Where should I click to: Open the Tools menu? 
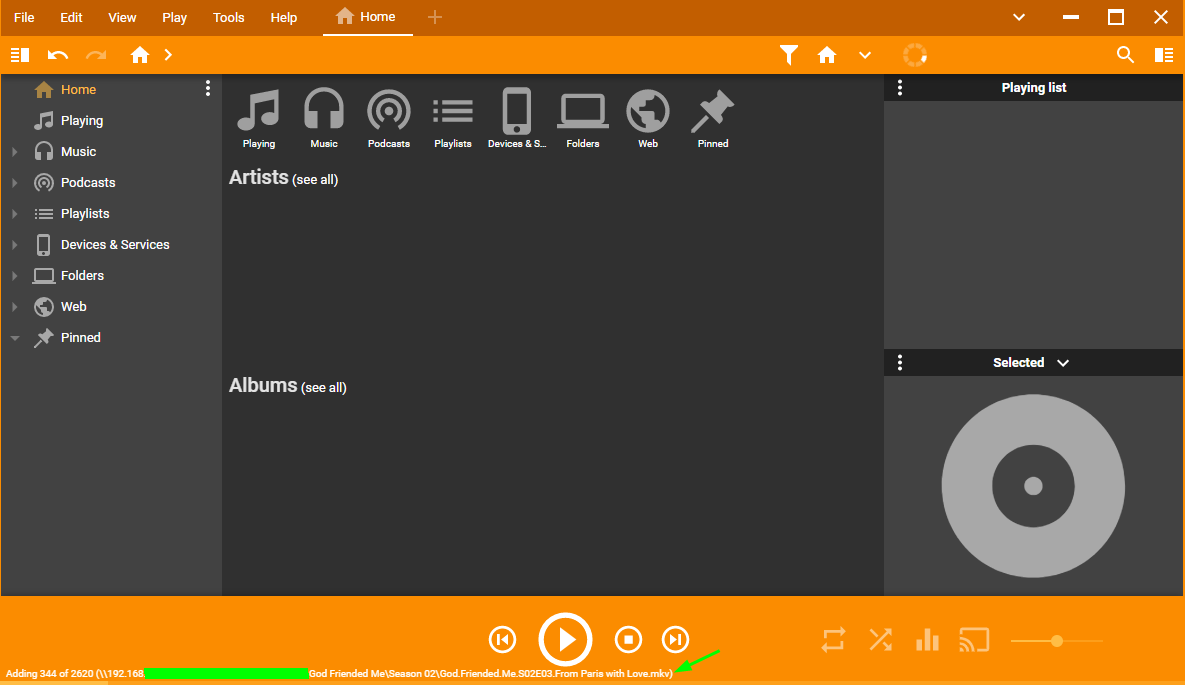pyautogui.click(x=228, y=18)
